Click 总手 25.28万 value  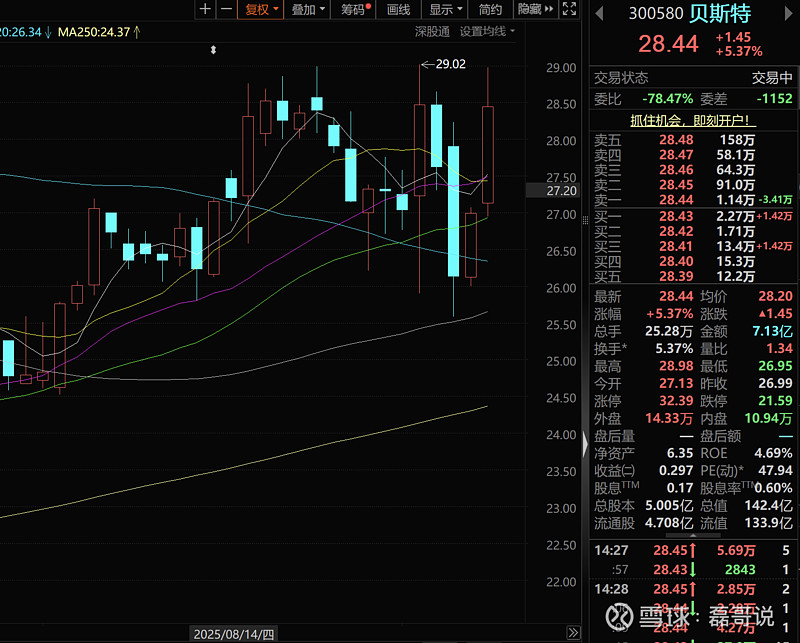(669, 331)
